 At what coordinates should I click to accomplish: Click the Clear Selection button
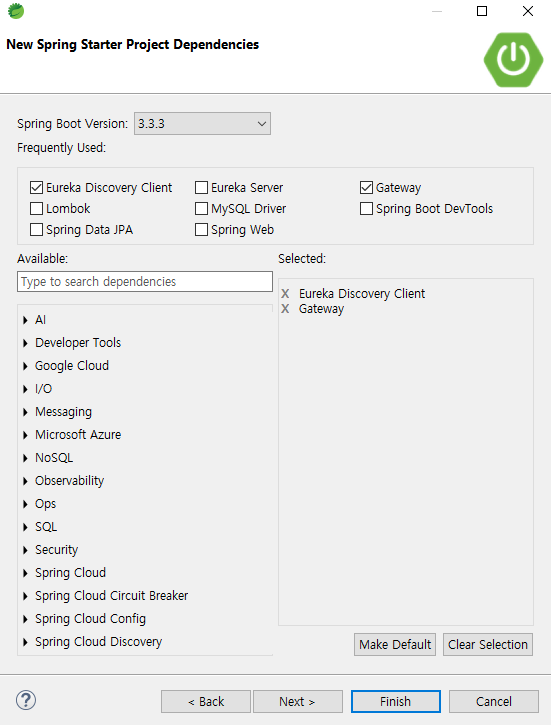point(488,645)
